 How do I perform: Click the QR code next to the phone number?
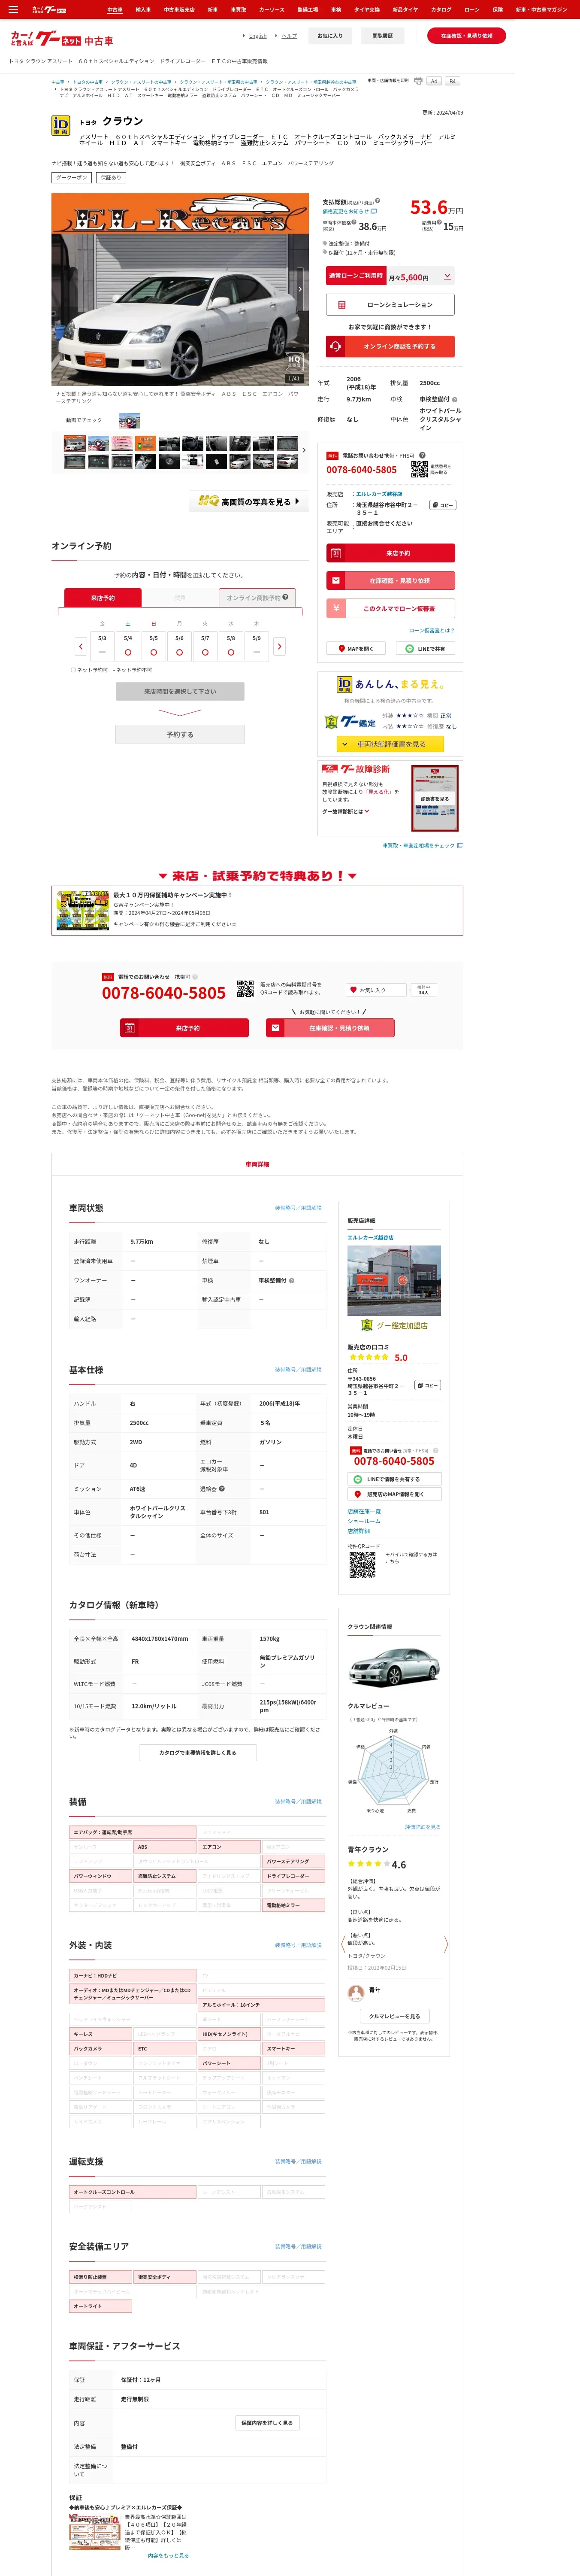pyautogui.click(x=419, y=469)
